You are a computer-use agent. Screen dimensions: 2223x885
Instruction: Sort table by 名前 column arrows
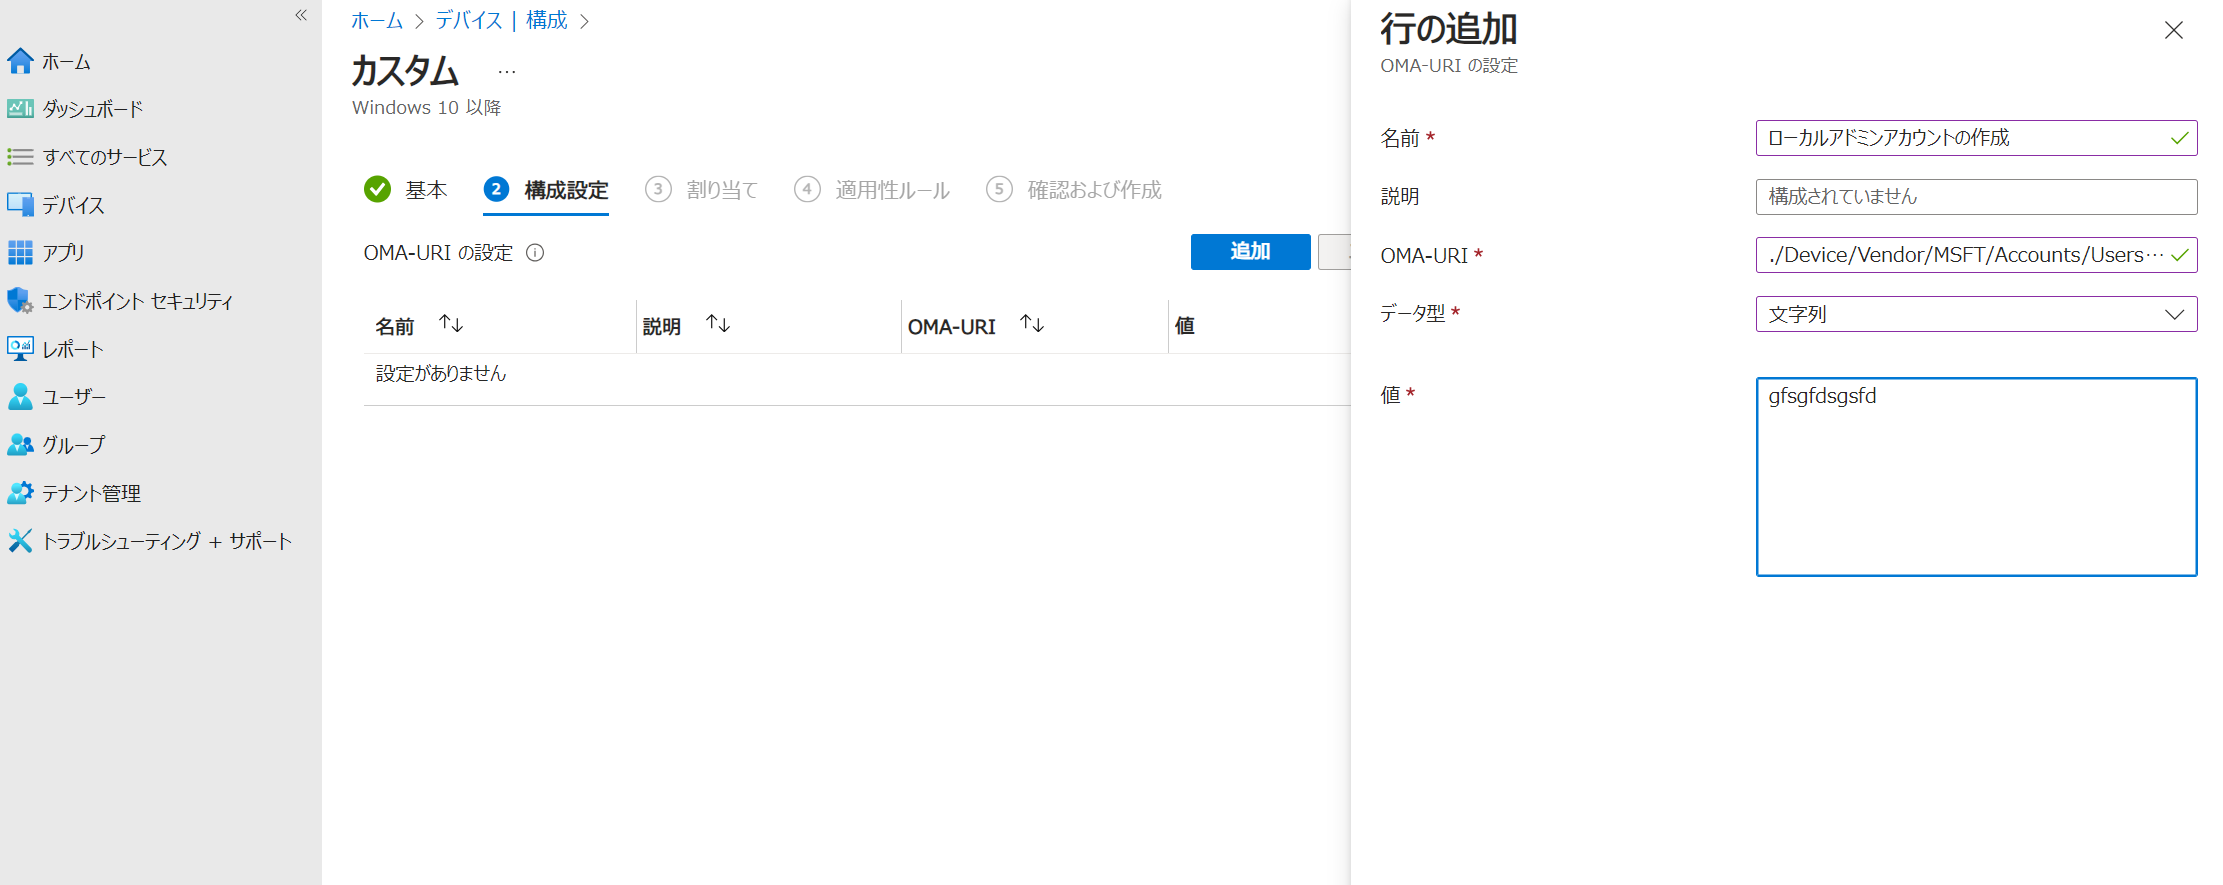point(451,324)
